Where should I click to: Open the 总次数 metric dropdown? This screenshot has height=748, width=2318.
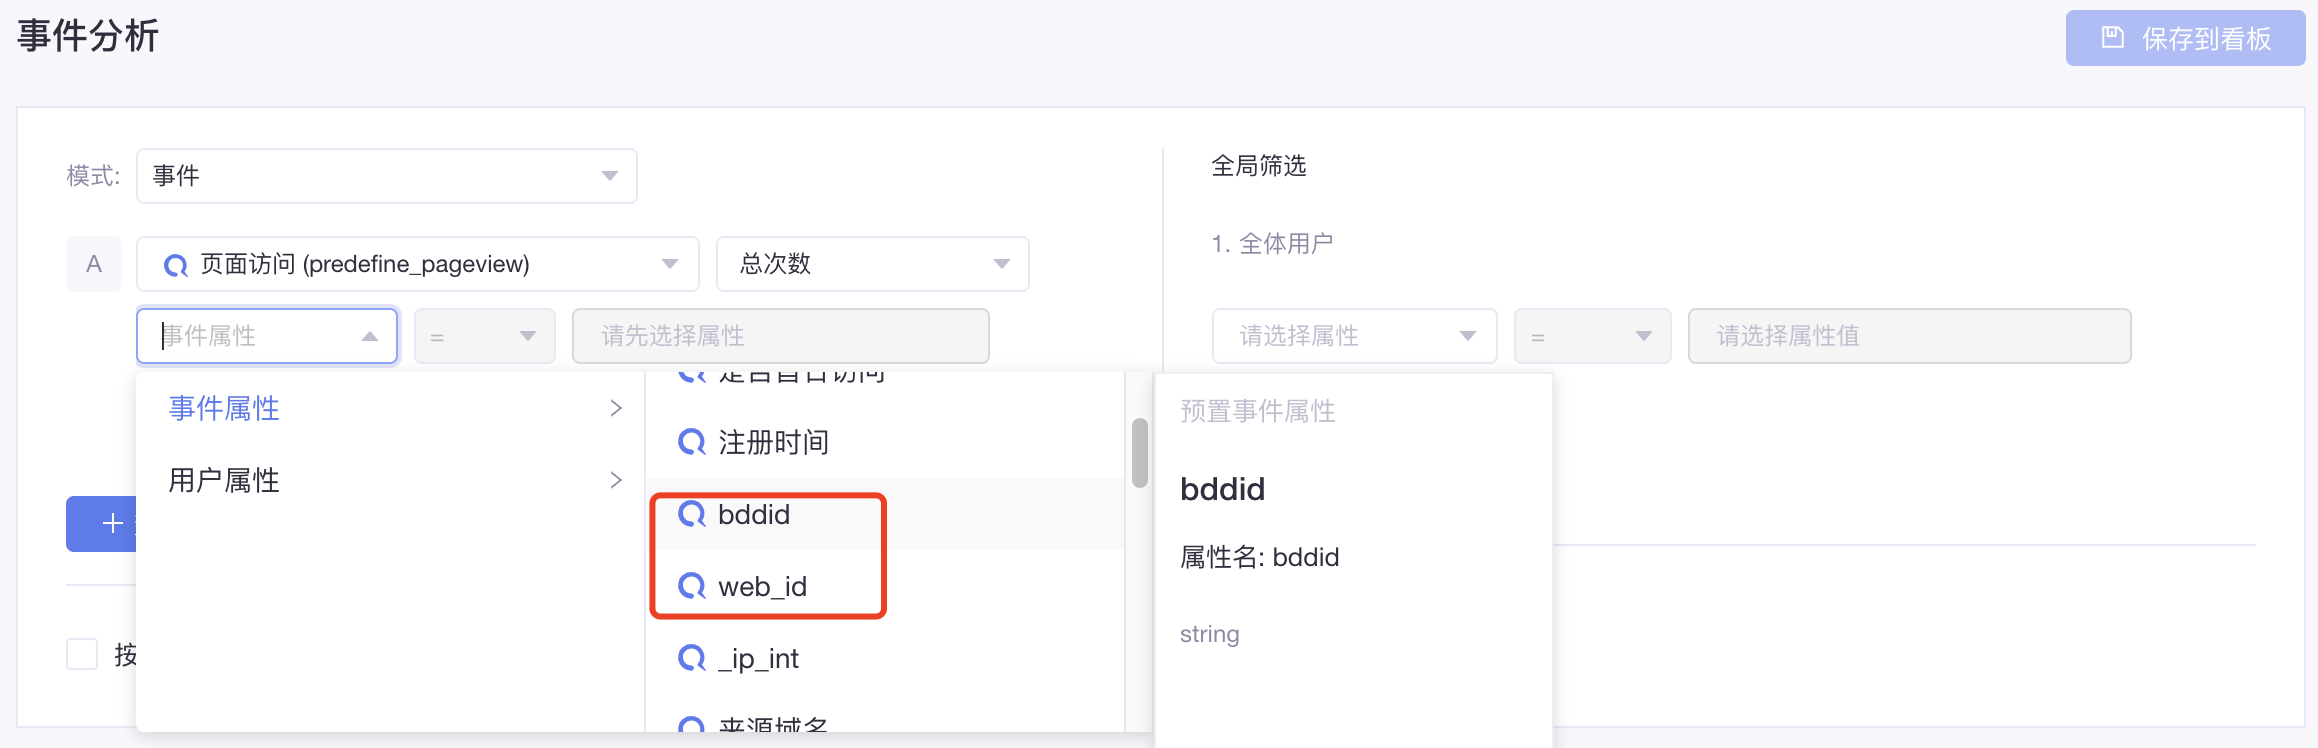click(873, 264)
